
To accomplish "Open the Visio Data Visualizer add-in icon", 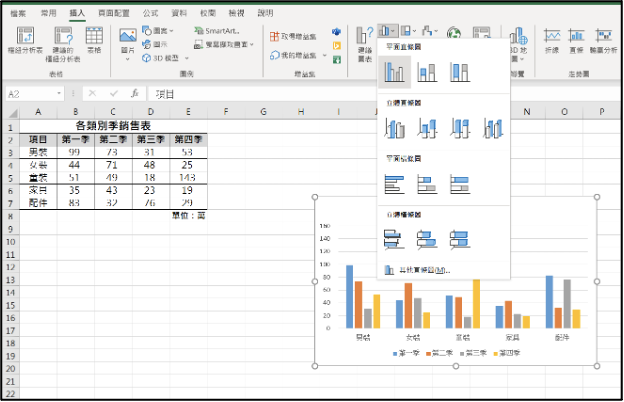I will [x=336, y=32].
